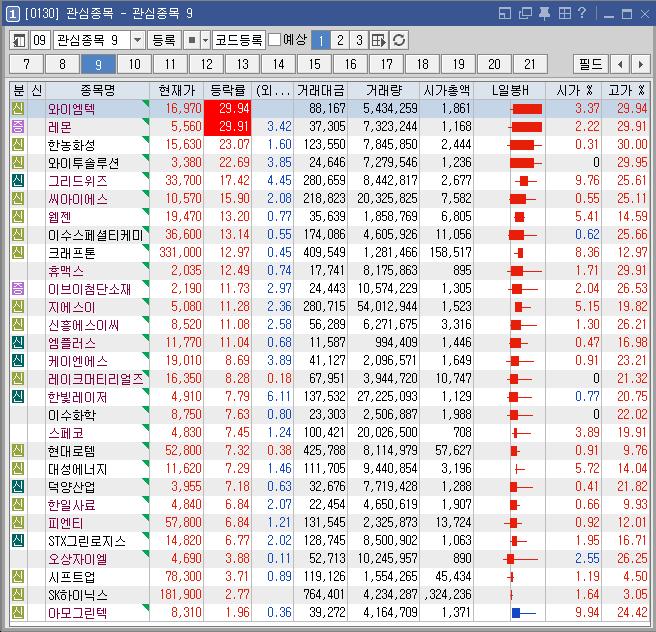Click the group number field 09

(x=40, y=40)
